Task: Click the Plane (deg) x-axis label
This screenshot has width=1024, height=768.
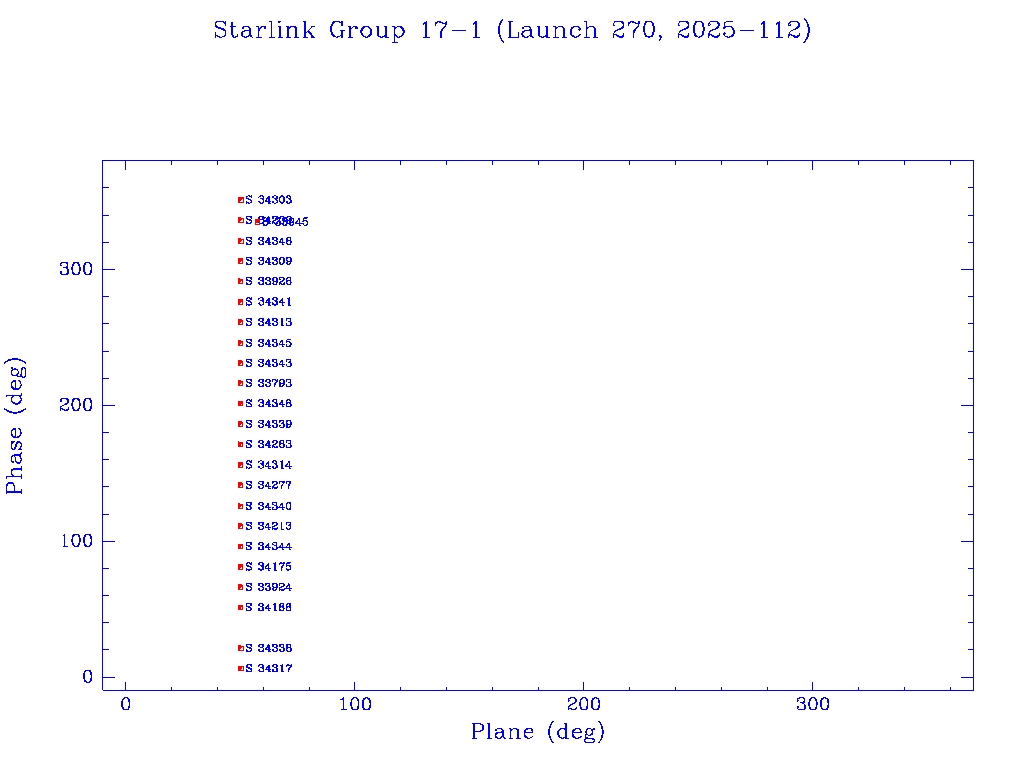Action: [538, 732]
